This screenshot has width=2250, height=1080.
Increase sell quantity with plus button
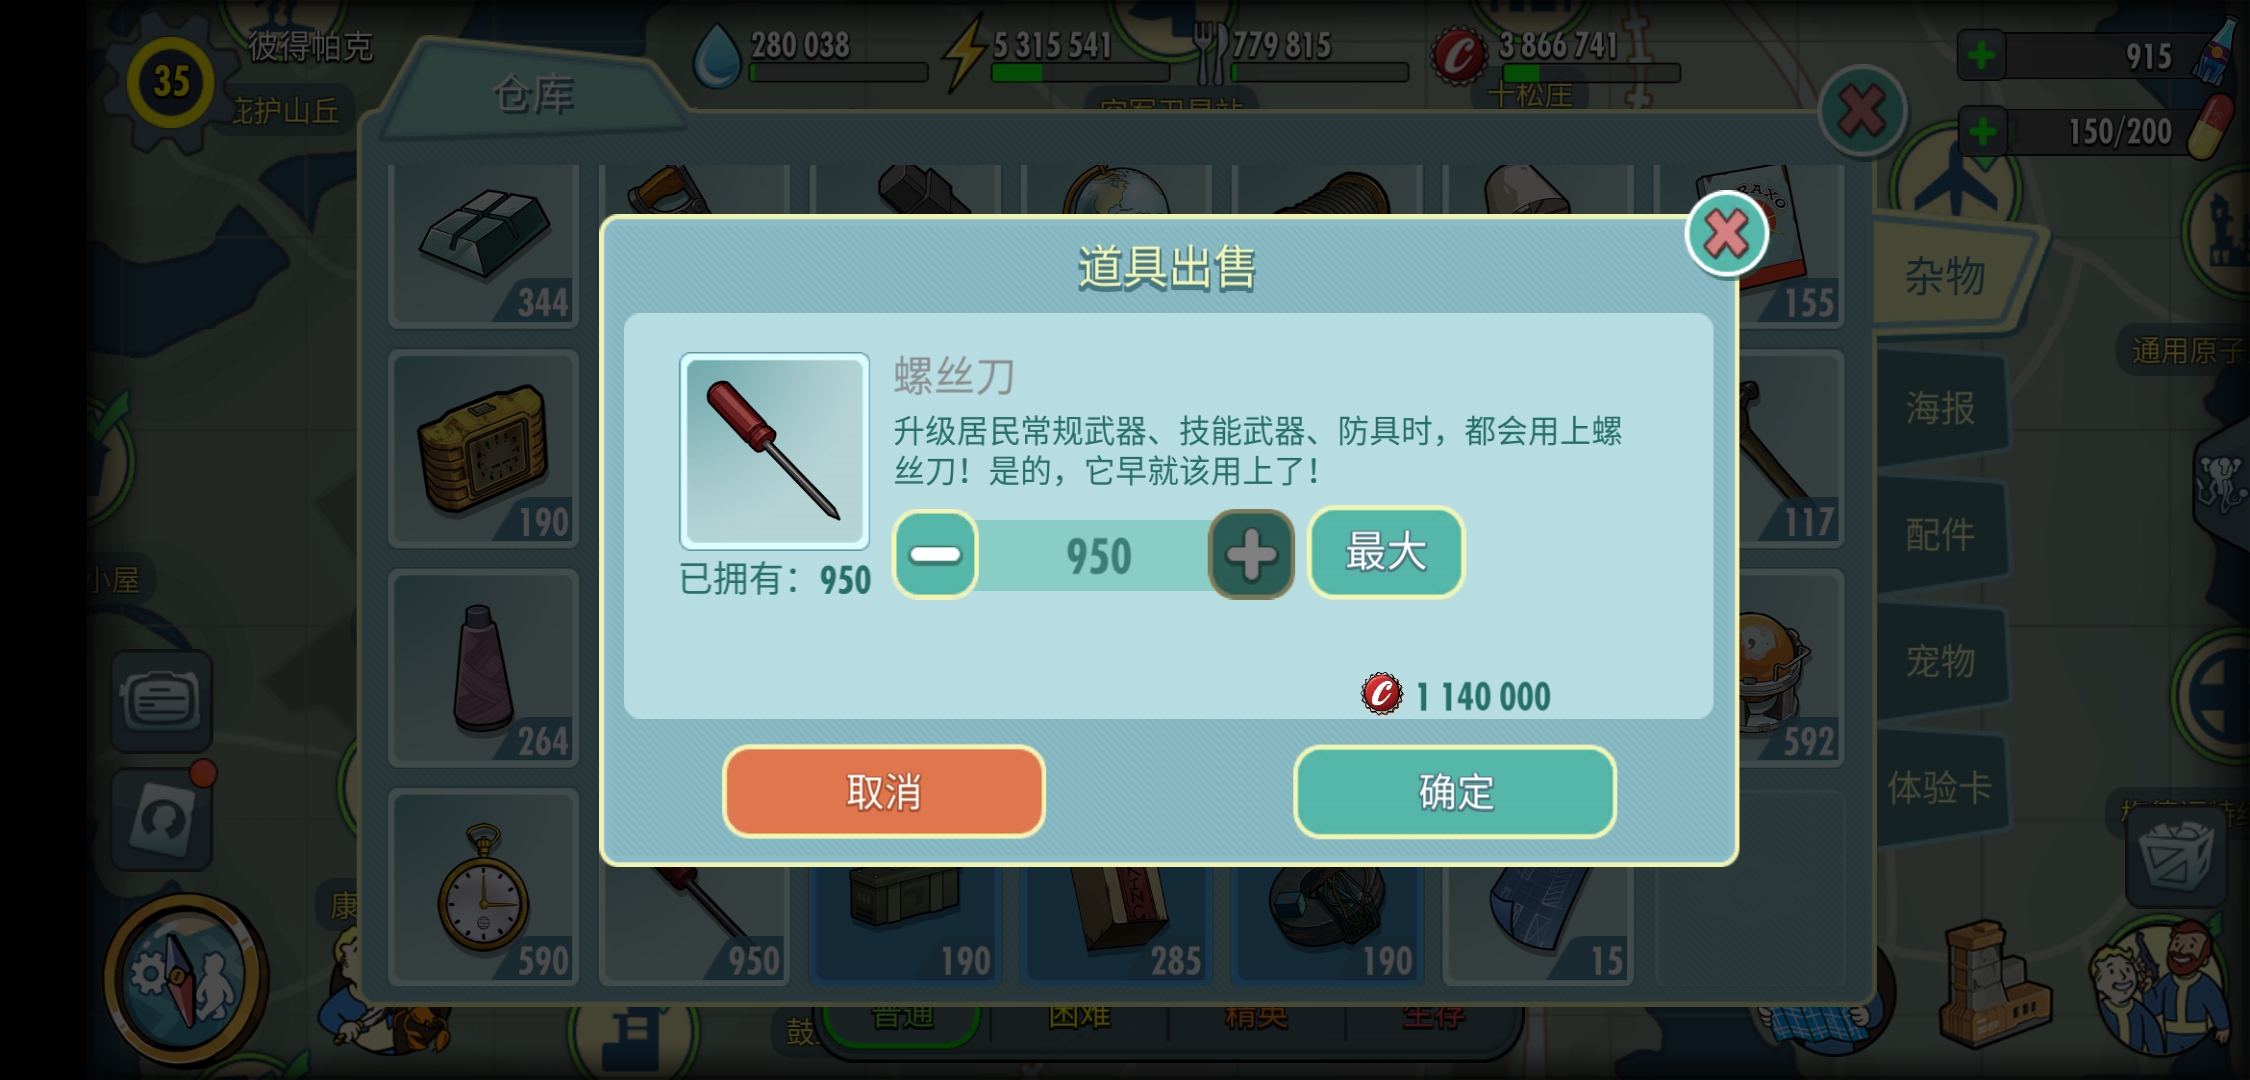point(1251,554)
